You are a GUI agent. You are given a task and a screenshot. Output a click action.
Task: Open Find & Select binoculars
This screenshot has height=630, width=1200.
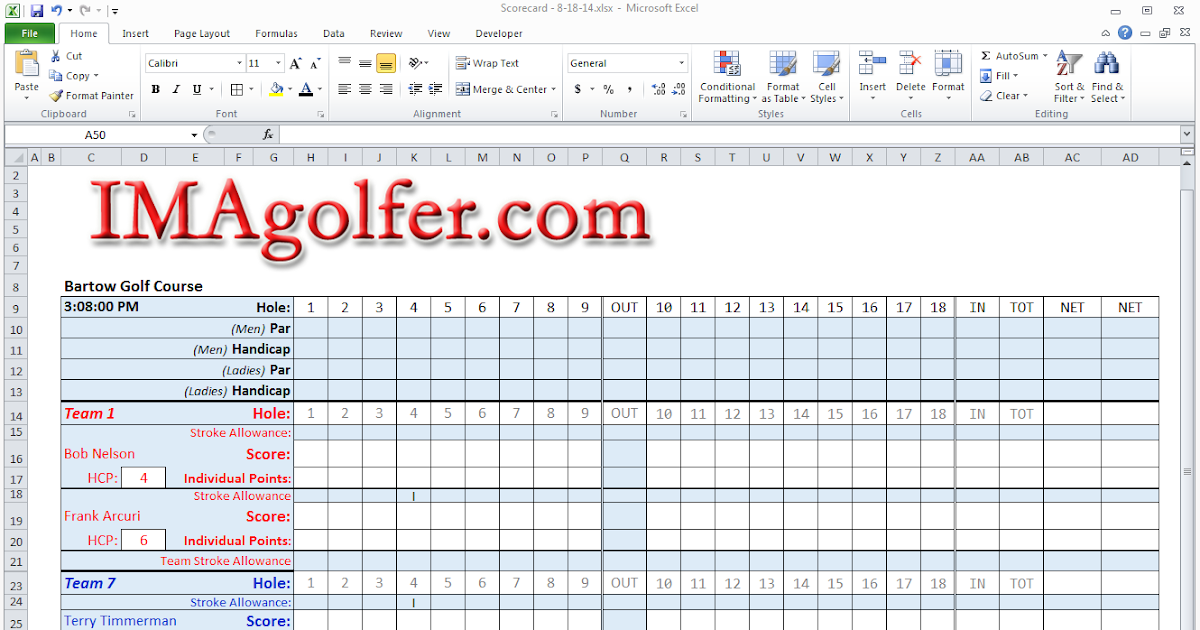pos(1107,77)
